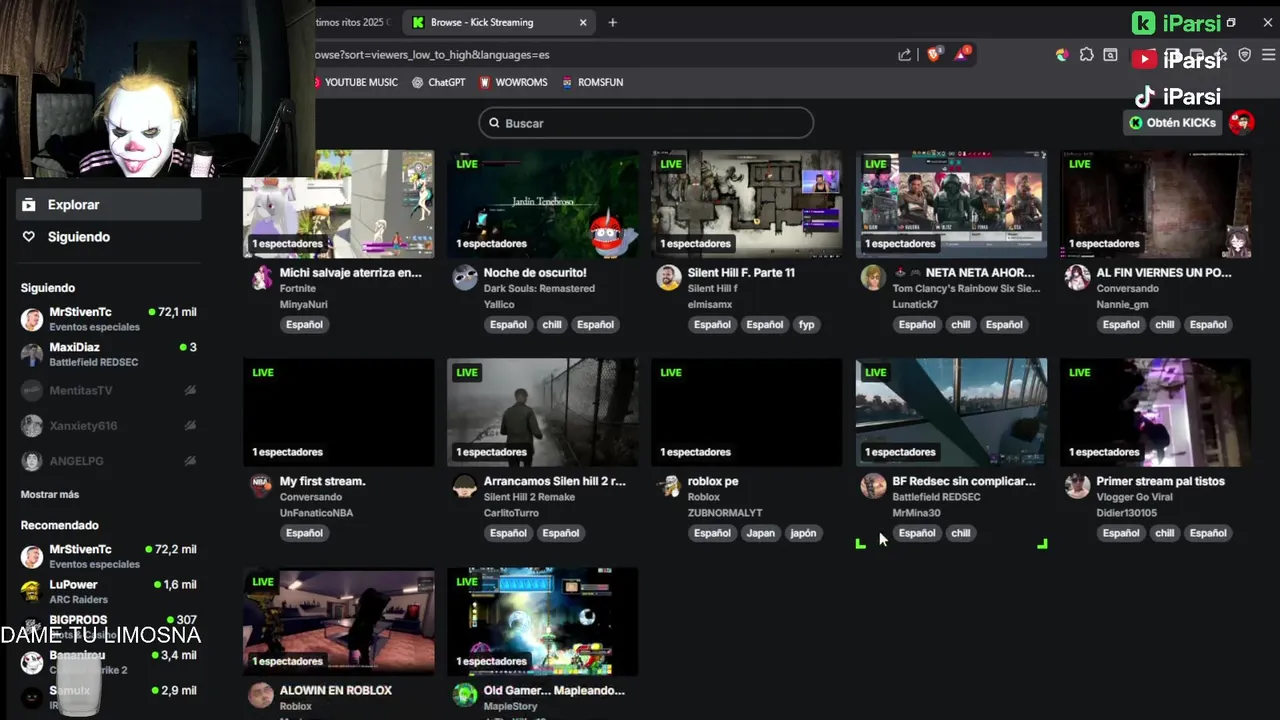
Task: Click 'LuPower' name in Recomendado
Action: [x=73, y=585]
